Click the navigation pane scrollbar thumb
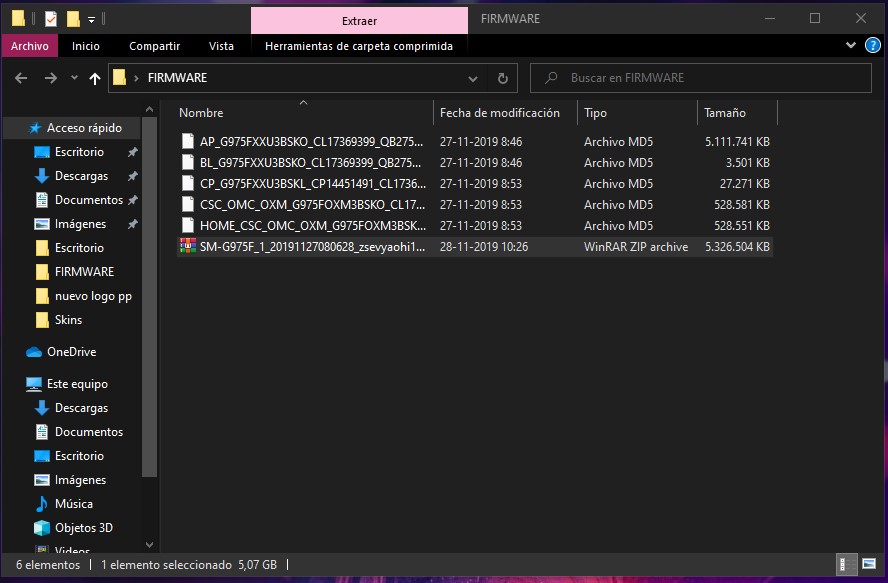The width and height of the screenshot is (888, 583). coord(150,297)
